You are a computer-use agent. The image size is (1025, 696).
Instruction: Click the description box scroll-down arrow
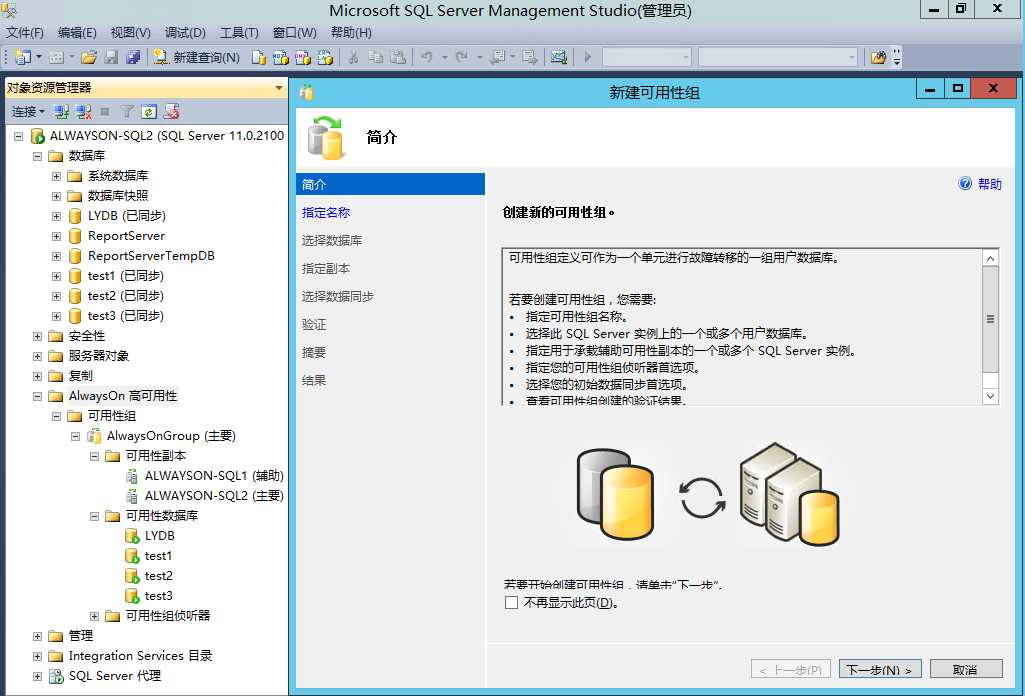[990, 396]
